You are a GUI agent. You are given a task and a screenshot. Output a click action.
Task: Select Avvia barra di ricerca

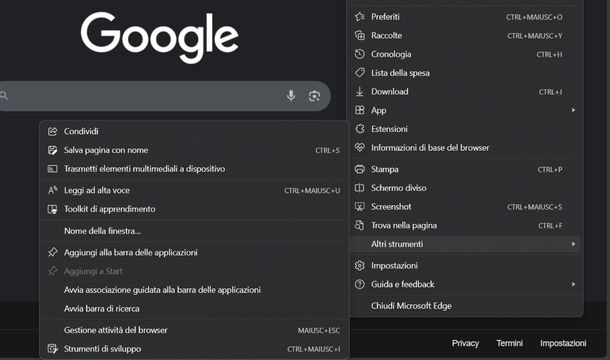click(195, 308)
